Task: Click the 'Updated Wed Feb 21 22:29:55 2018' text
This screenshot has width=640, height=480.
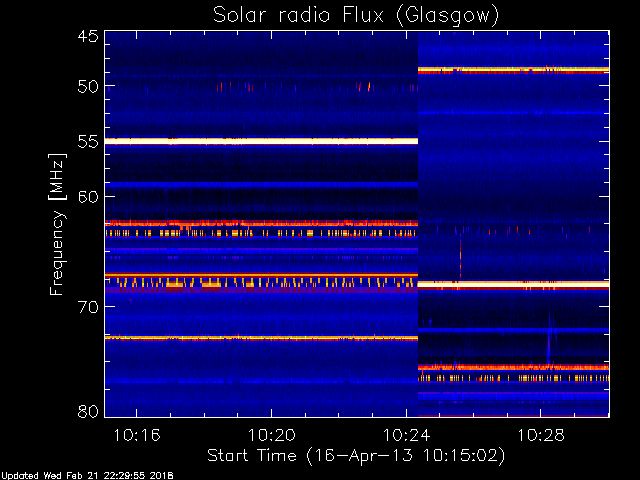Action: coord(87,476)
